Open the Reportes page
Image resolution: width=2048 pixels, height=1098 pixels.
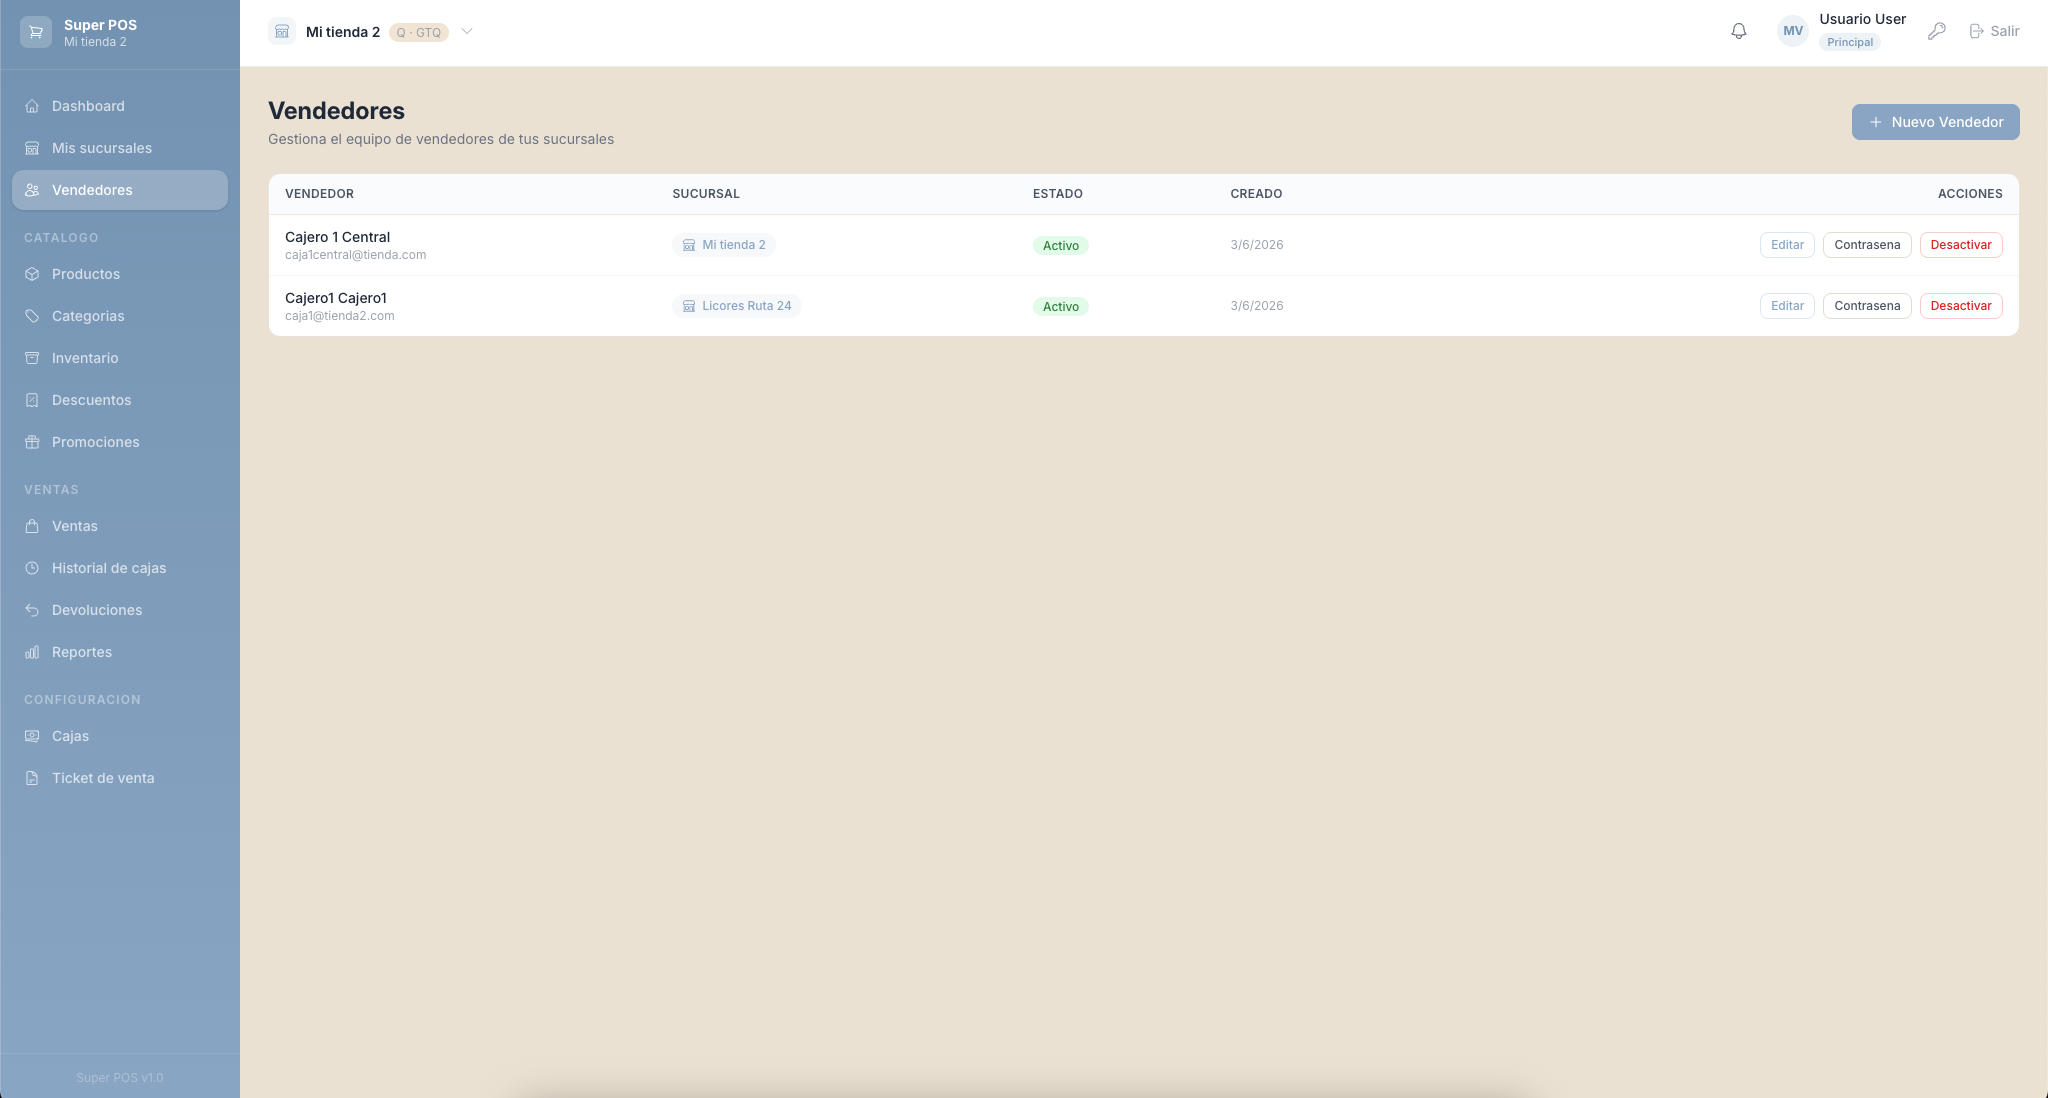tap(81, 652)
